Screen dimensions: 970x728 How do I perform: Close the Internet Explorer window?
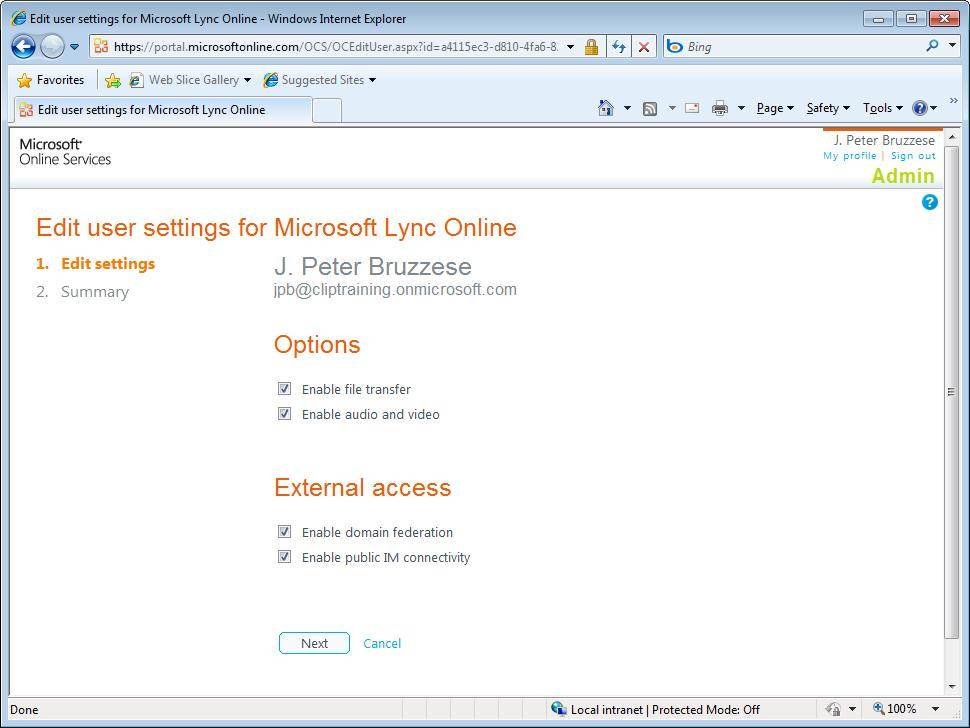(944, 19)
